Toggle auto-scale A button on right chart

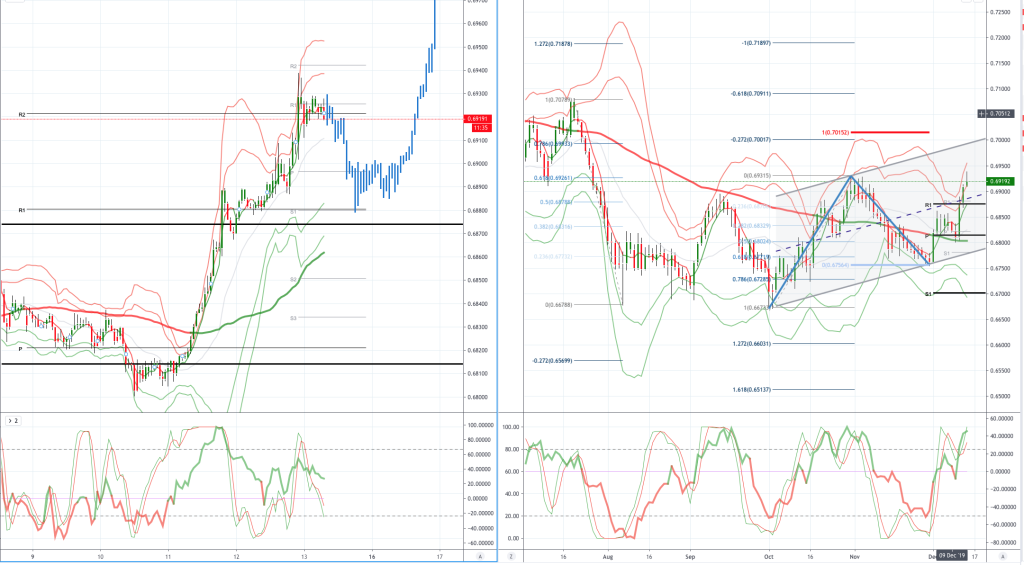tap(1002, 557)
